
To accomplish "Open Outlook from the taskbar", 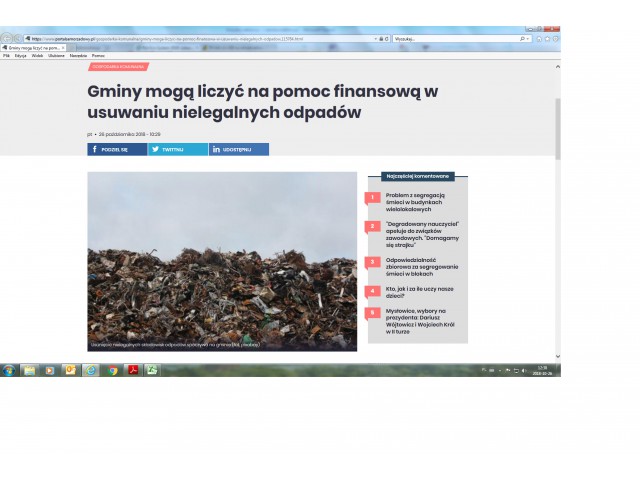I will coord(70,370).
